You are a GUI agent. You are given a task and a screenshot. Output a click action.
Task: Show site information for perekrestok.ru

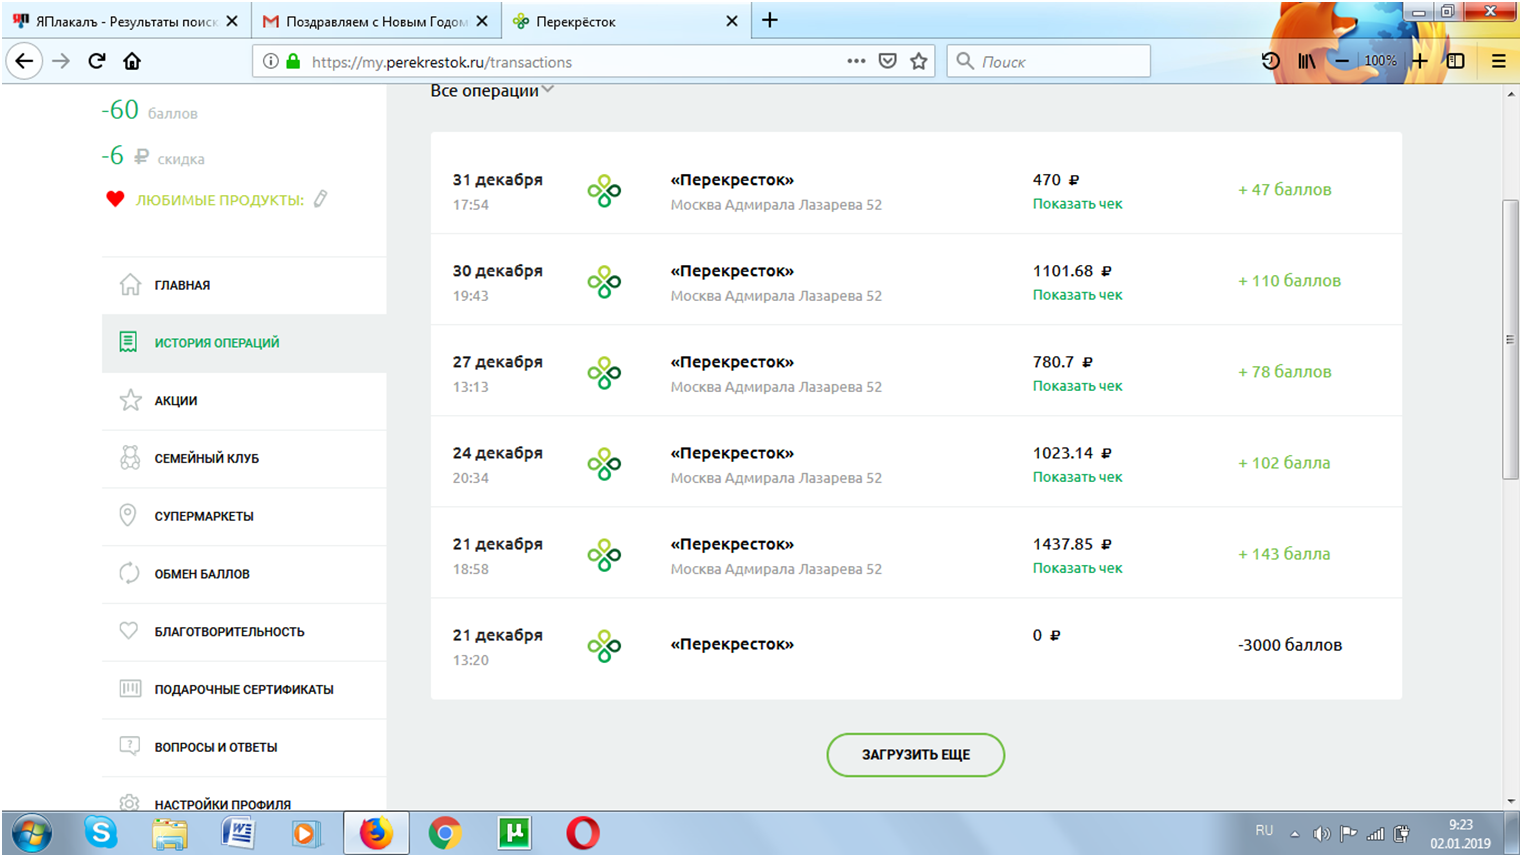(x=270, y=61)
